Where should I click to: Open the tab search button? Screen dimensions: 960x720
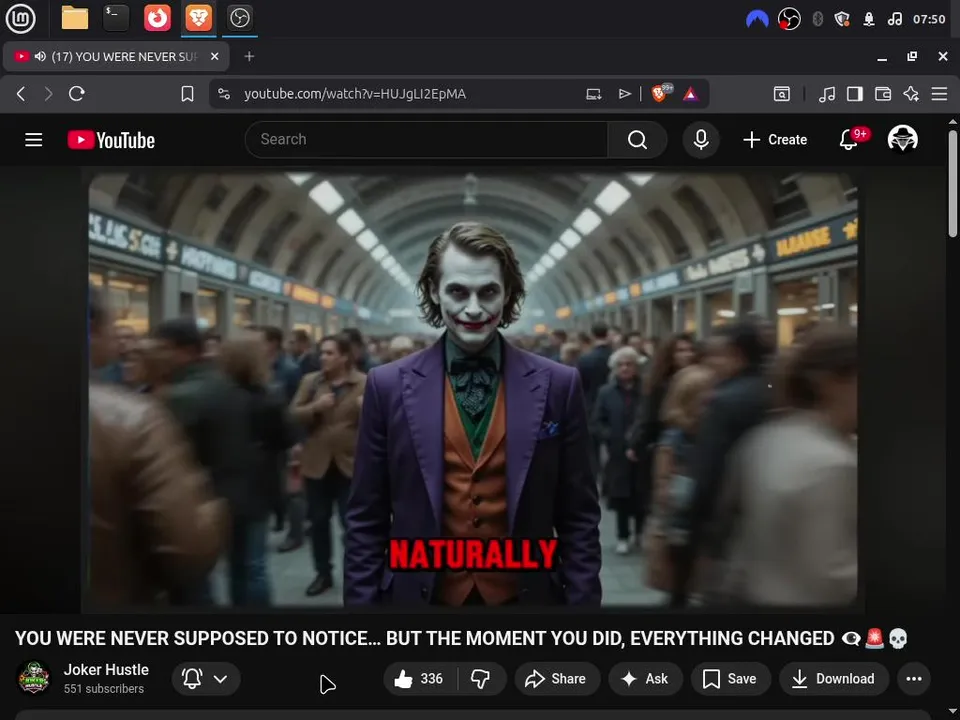click(782, 94)
